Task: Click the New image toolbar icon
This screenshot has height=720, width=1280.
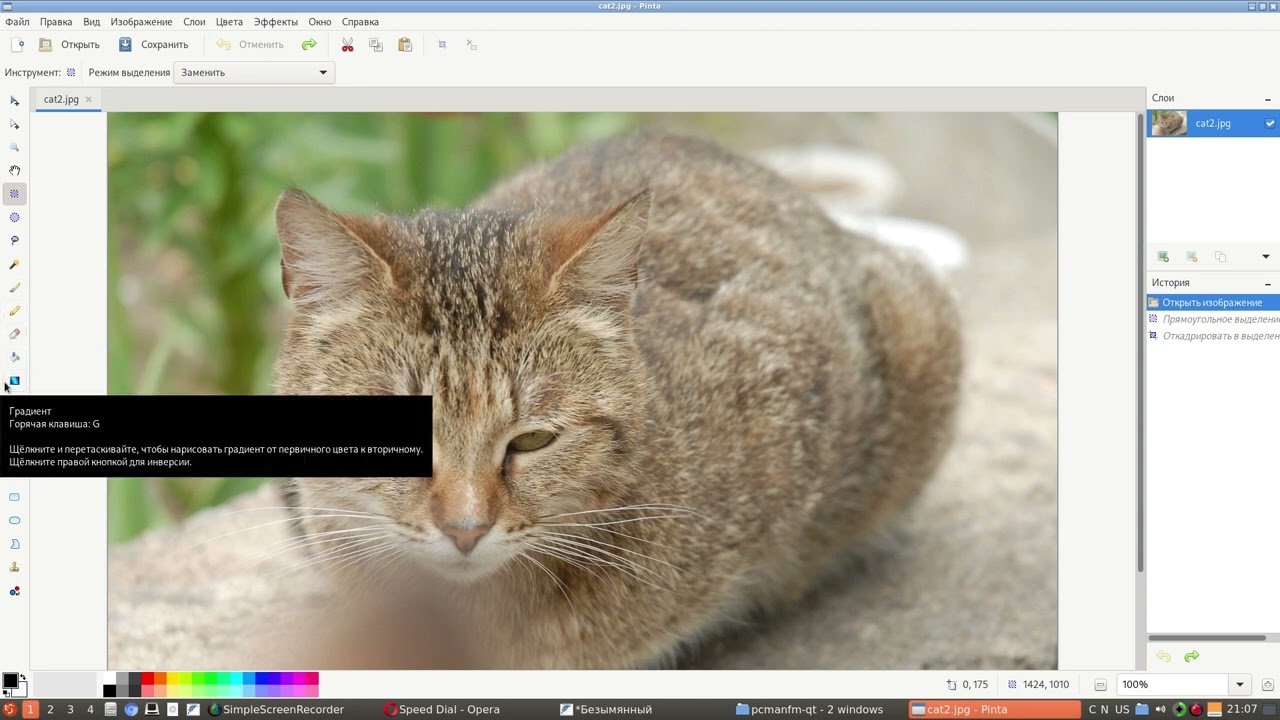Action: coord(17,44)
